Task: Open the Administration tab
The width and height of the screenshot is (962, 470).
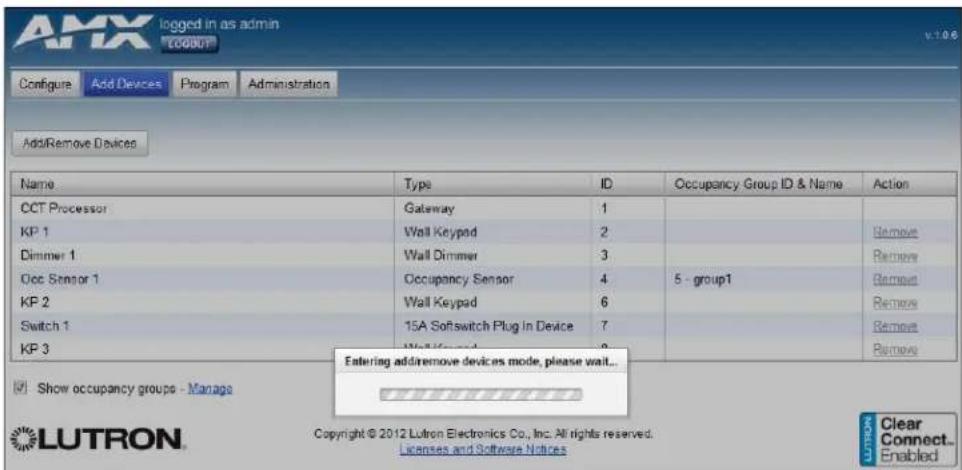Action: (x=288, y=83)
